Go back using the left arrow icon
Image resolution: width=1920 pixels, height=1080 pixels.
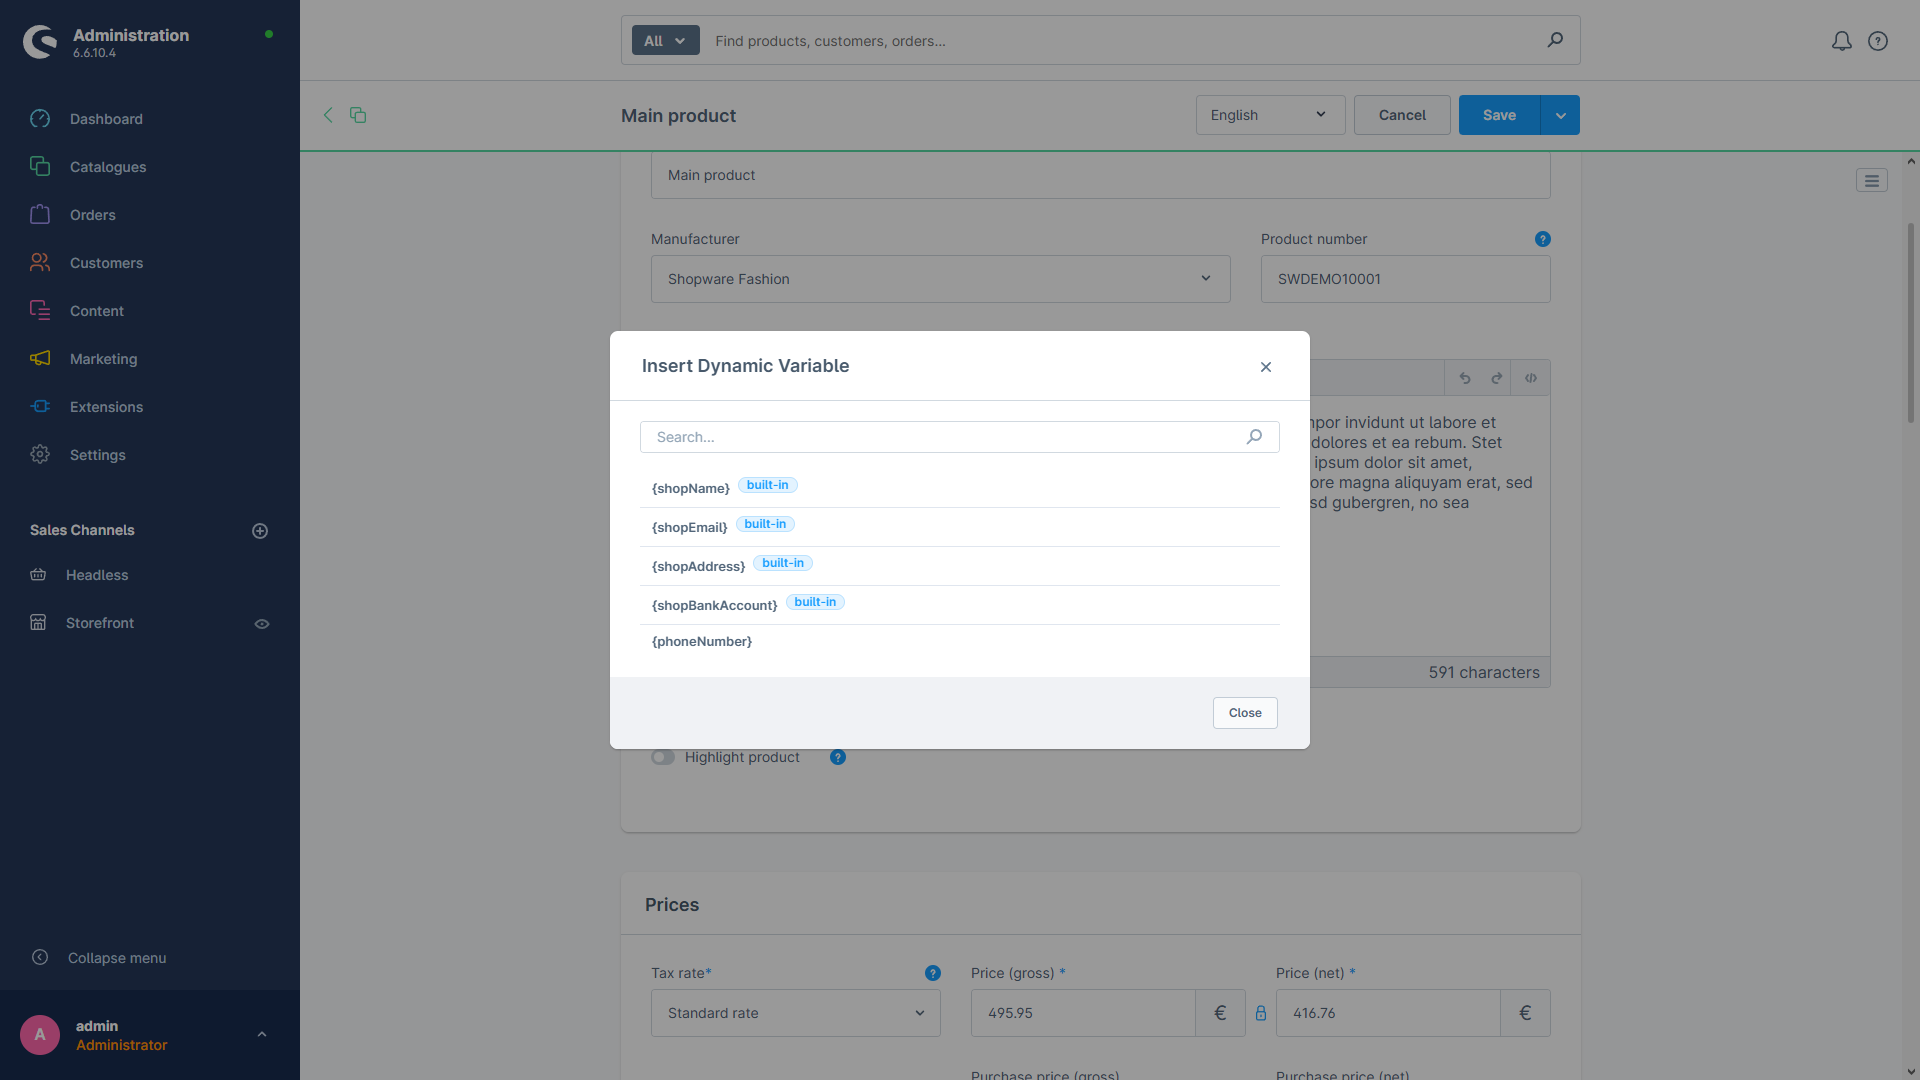(x=328, y=115)
